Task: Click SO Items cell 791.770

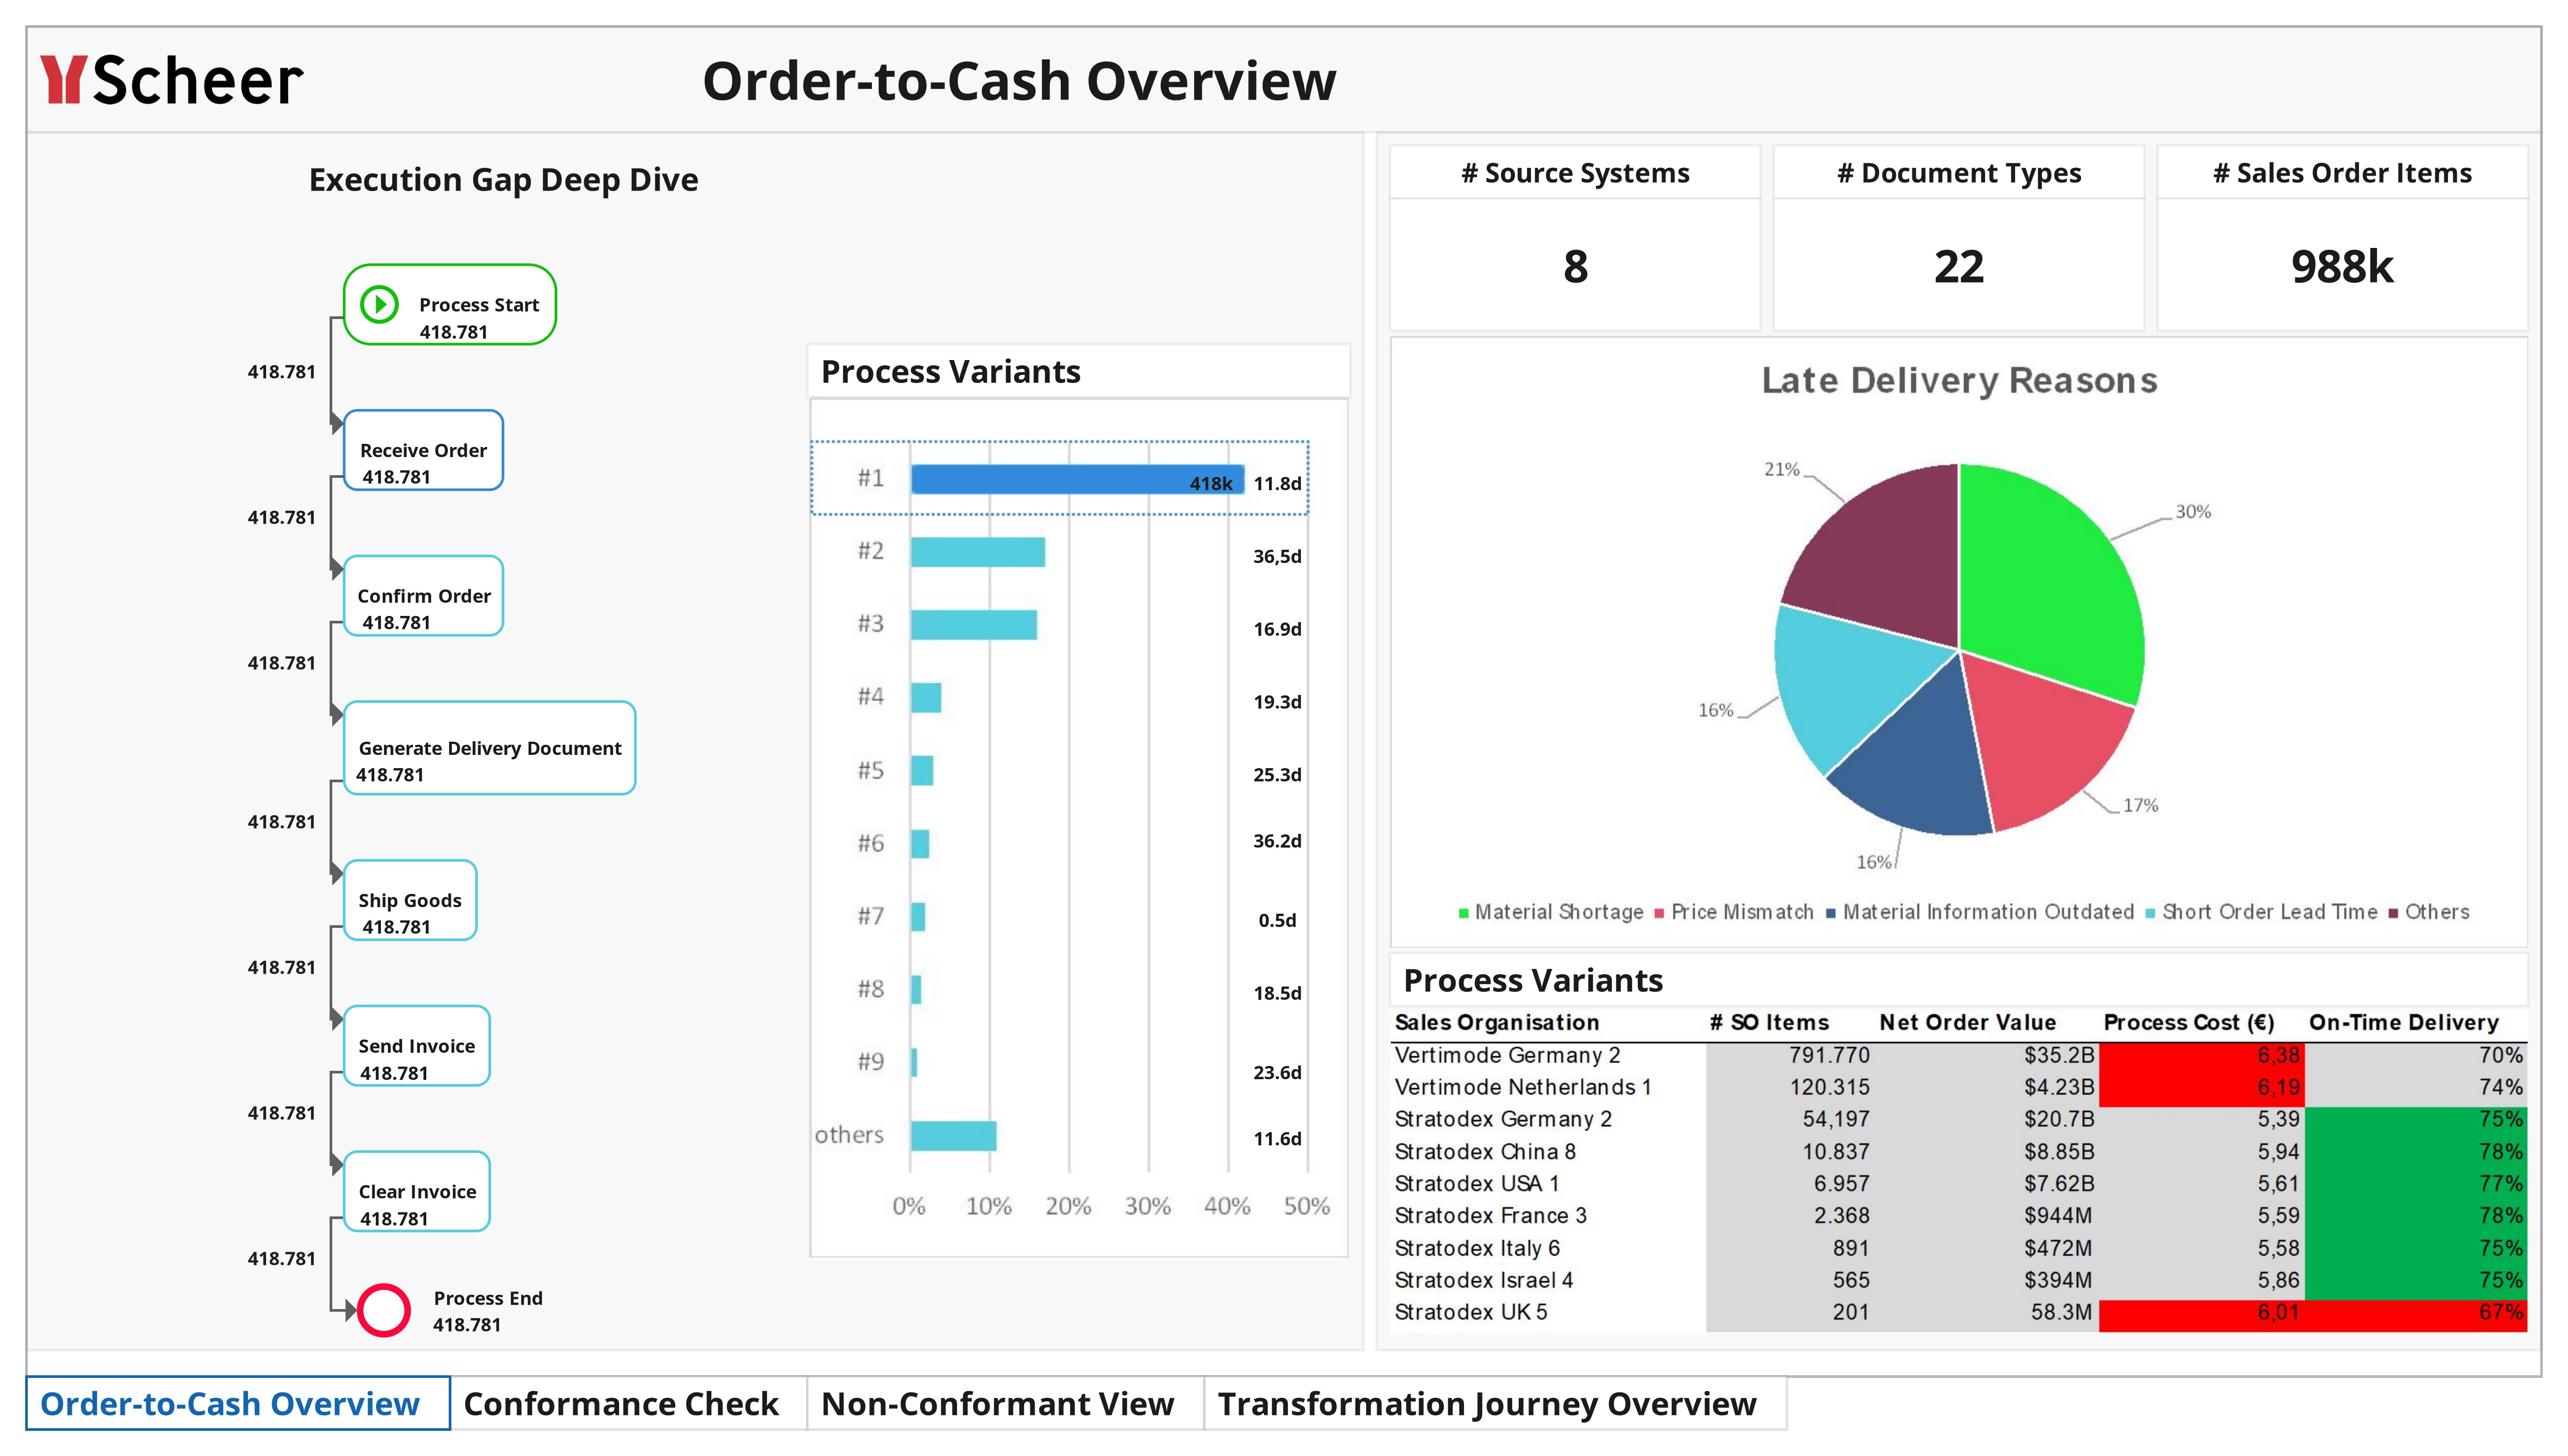Action: pos(1829,1056)
